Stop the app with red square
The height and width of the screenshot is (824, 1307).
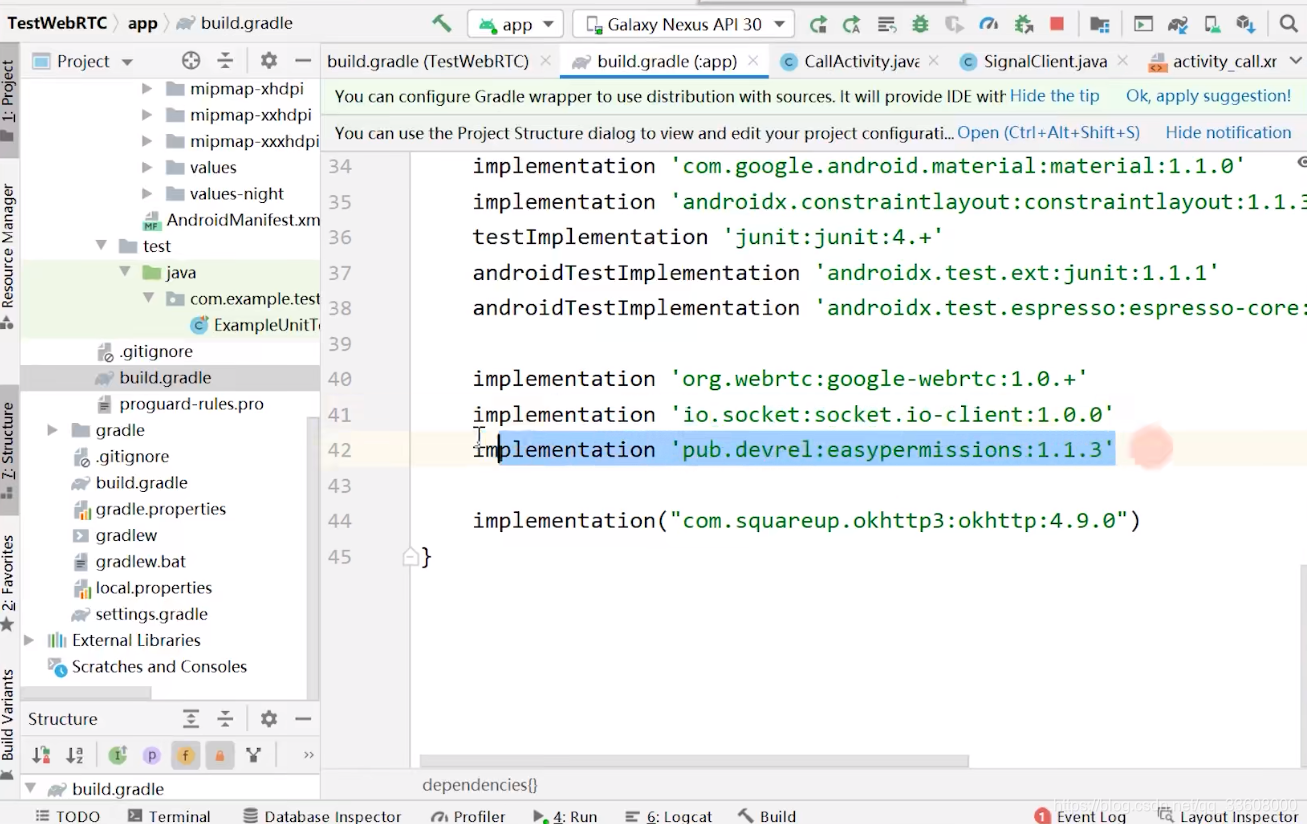pyautogui.click(x=1056, y=24)
